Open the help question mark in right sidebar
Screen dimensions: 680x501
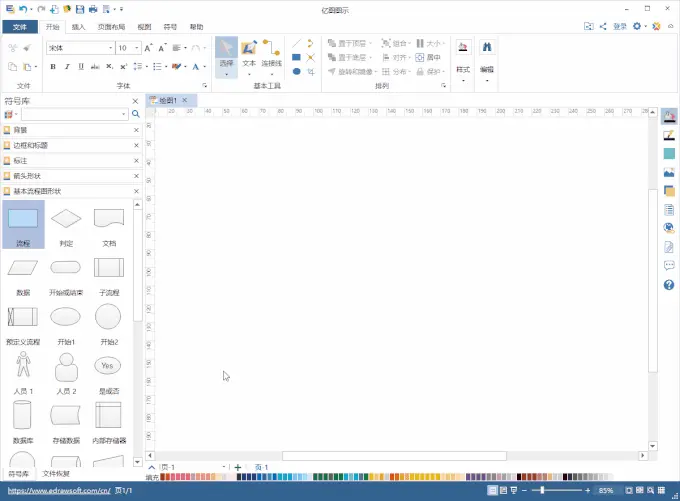coord(669,285)
